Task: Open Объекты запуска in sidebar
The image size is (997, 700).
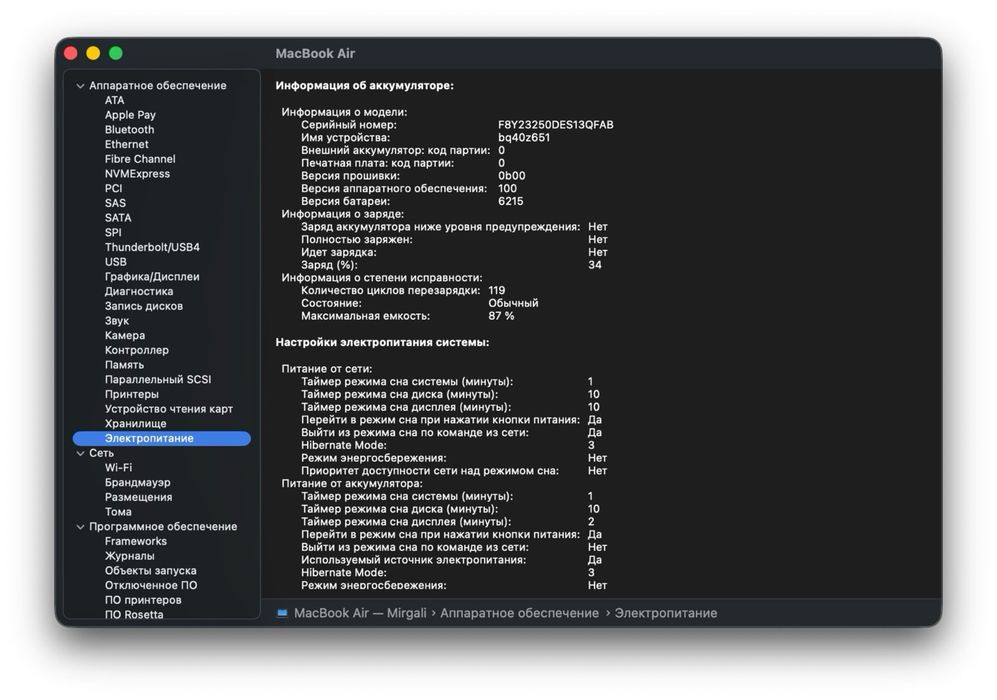Action: 151,571
